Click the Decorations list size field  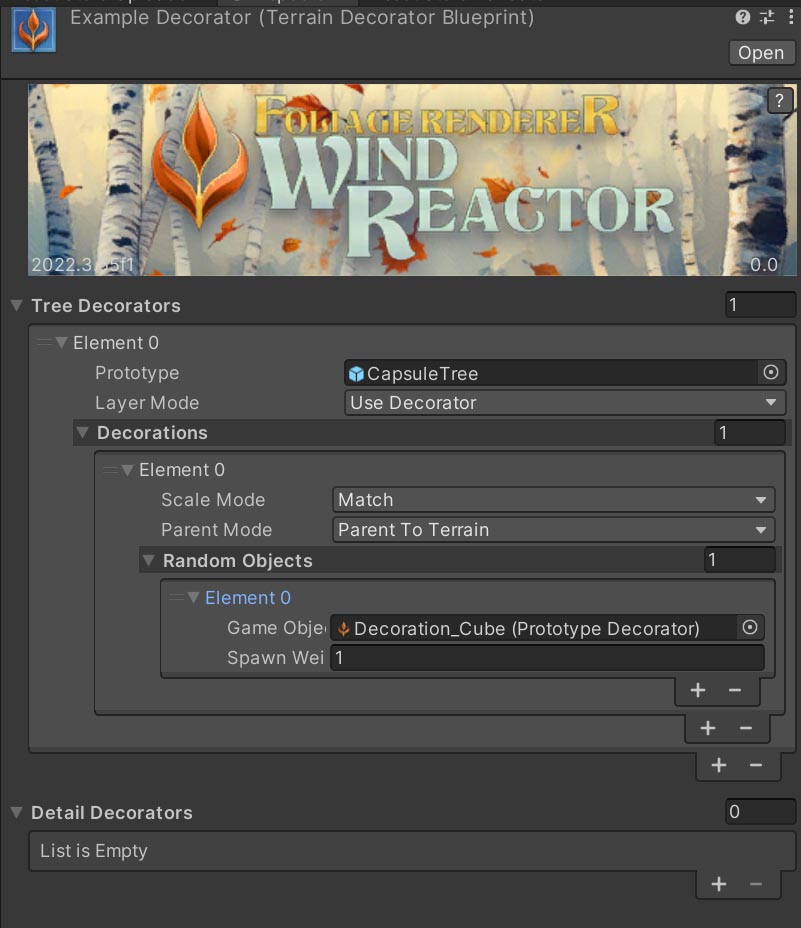[x=749, y=433]
